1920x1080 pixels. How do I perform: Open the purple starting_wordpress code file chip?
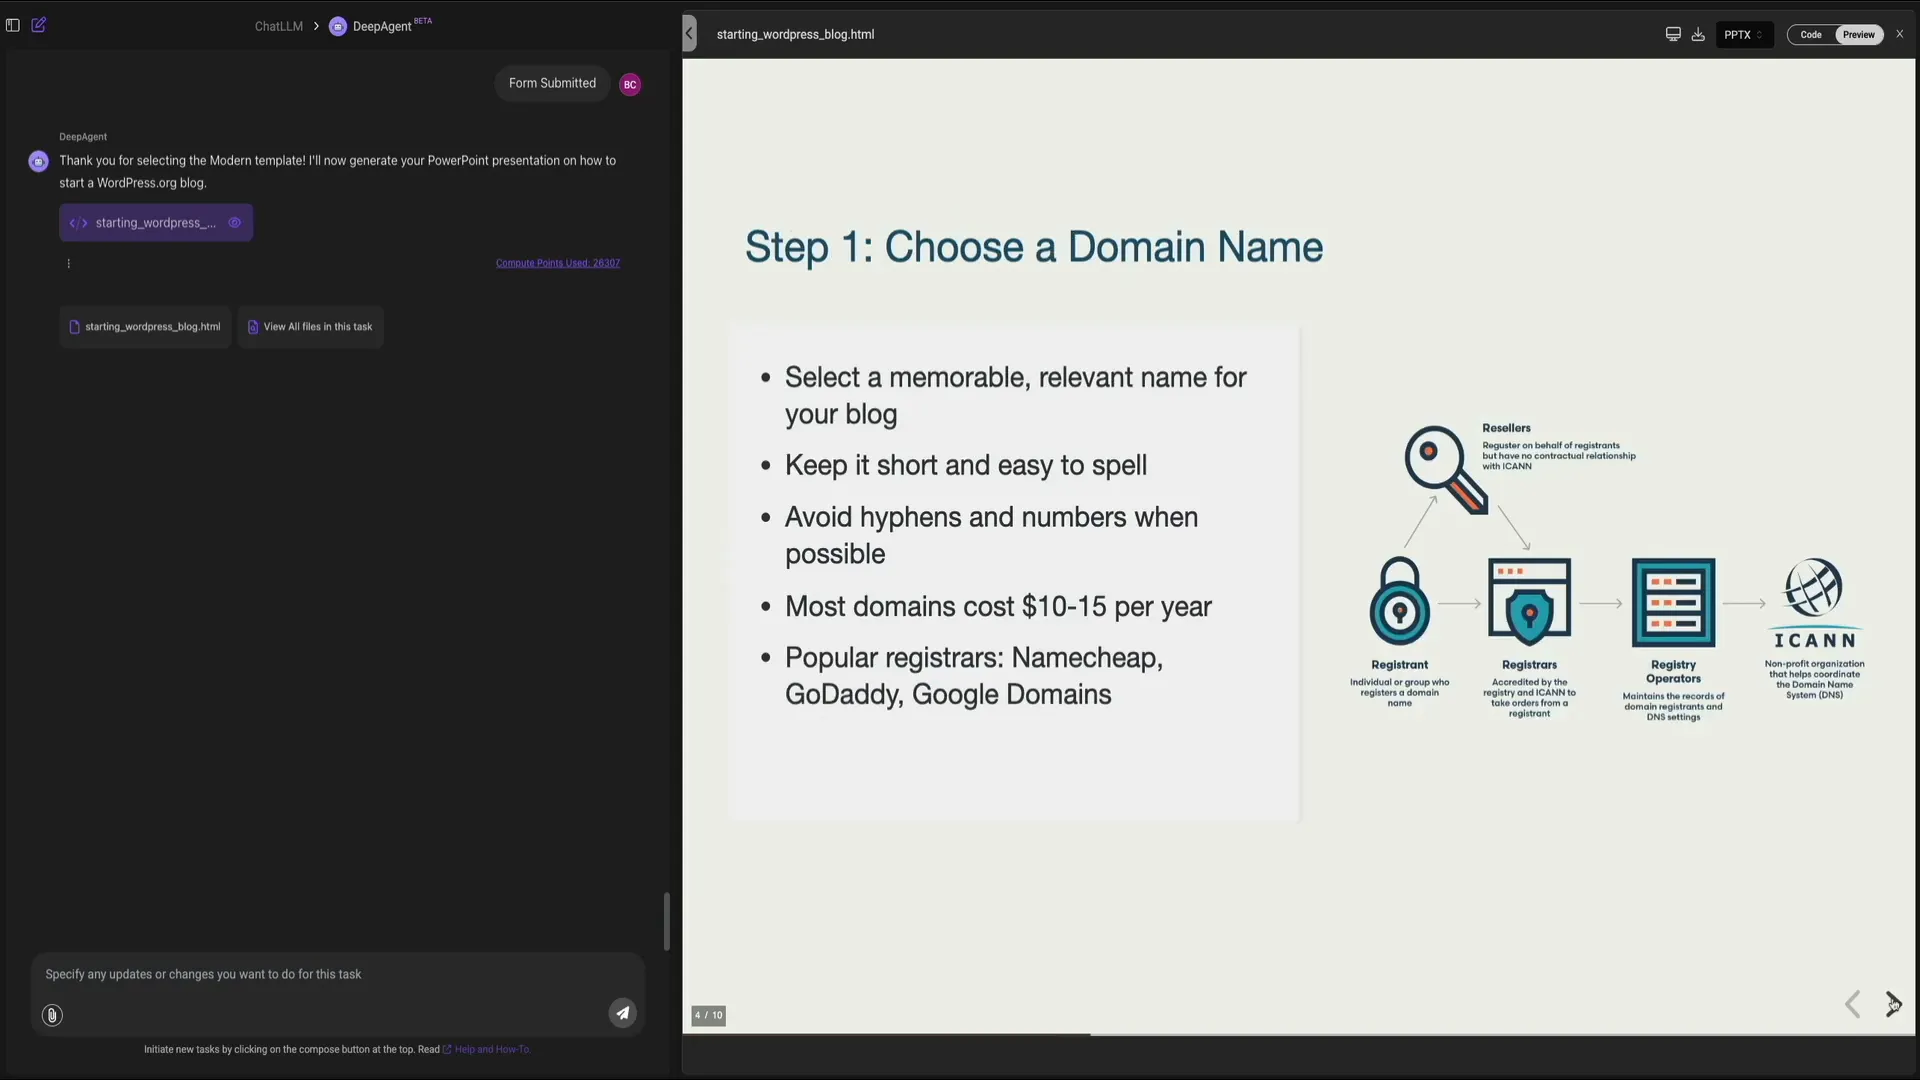[x=156, y=223]
